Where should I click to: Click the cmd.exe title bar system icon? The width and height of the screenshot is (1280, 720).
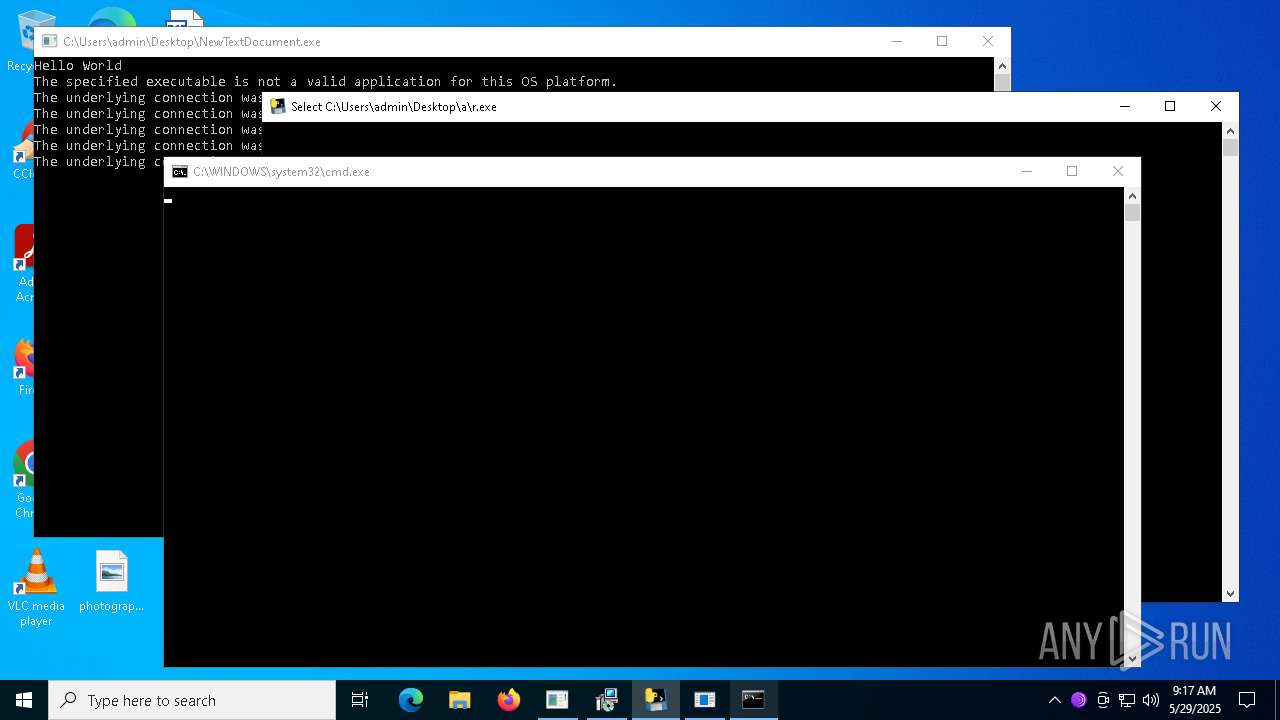(180, 172)
